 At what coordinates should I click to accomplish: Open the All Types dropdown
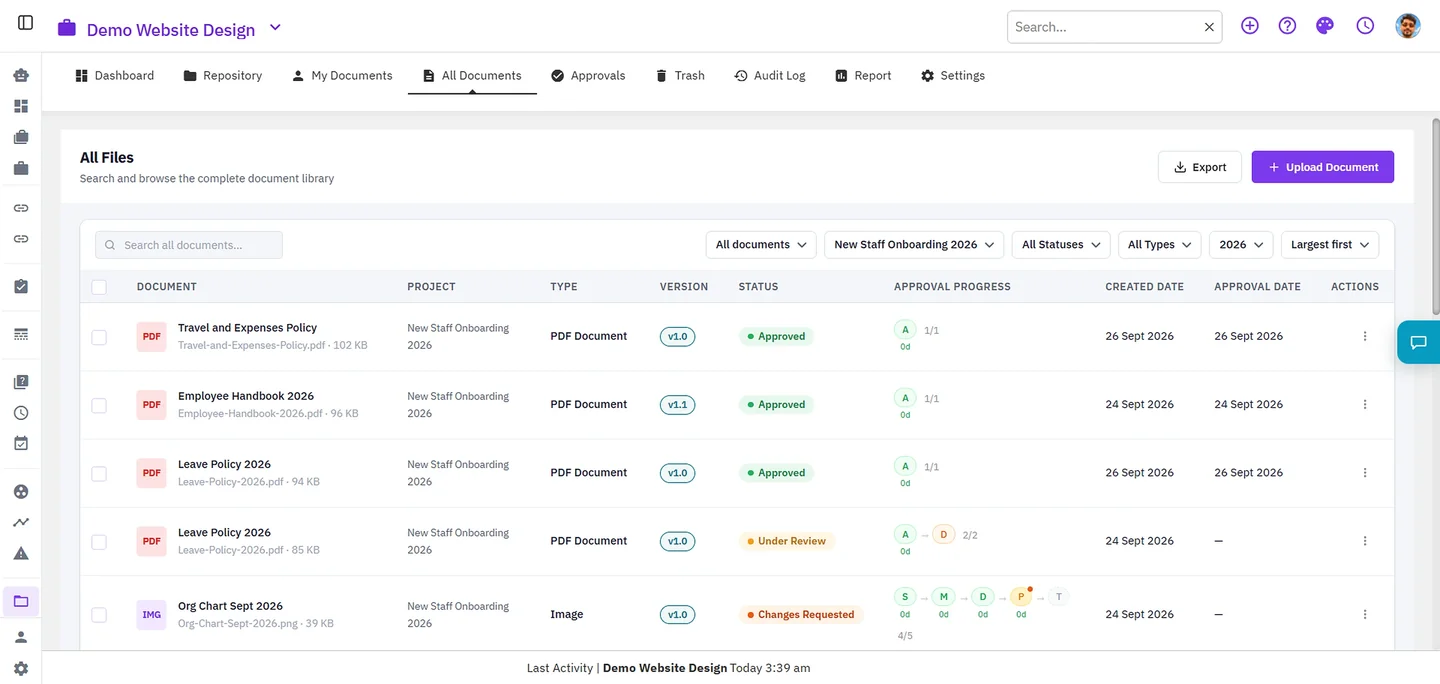click(x=1159, y=244)
